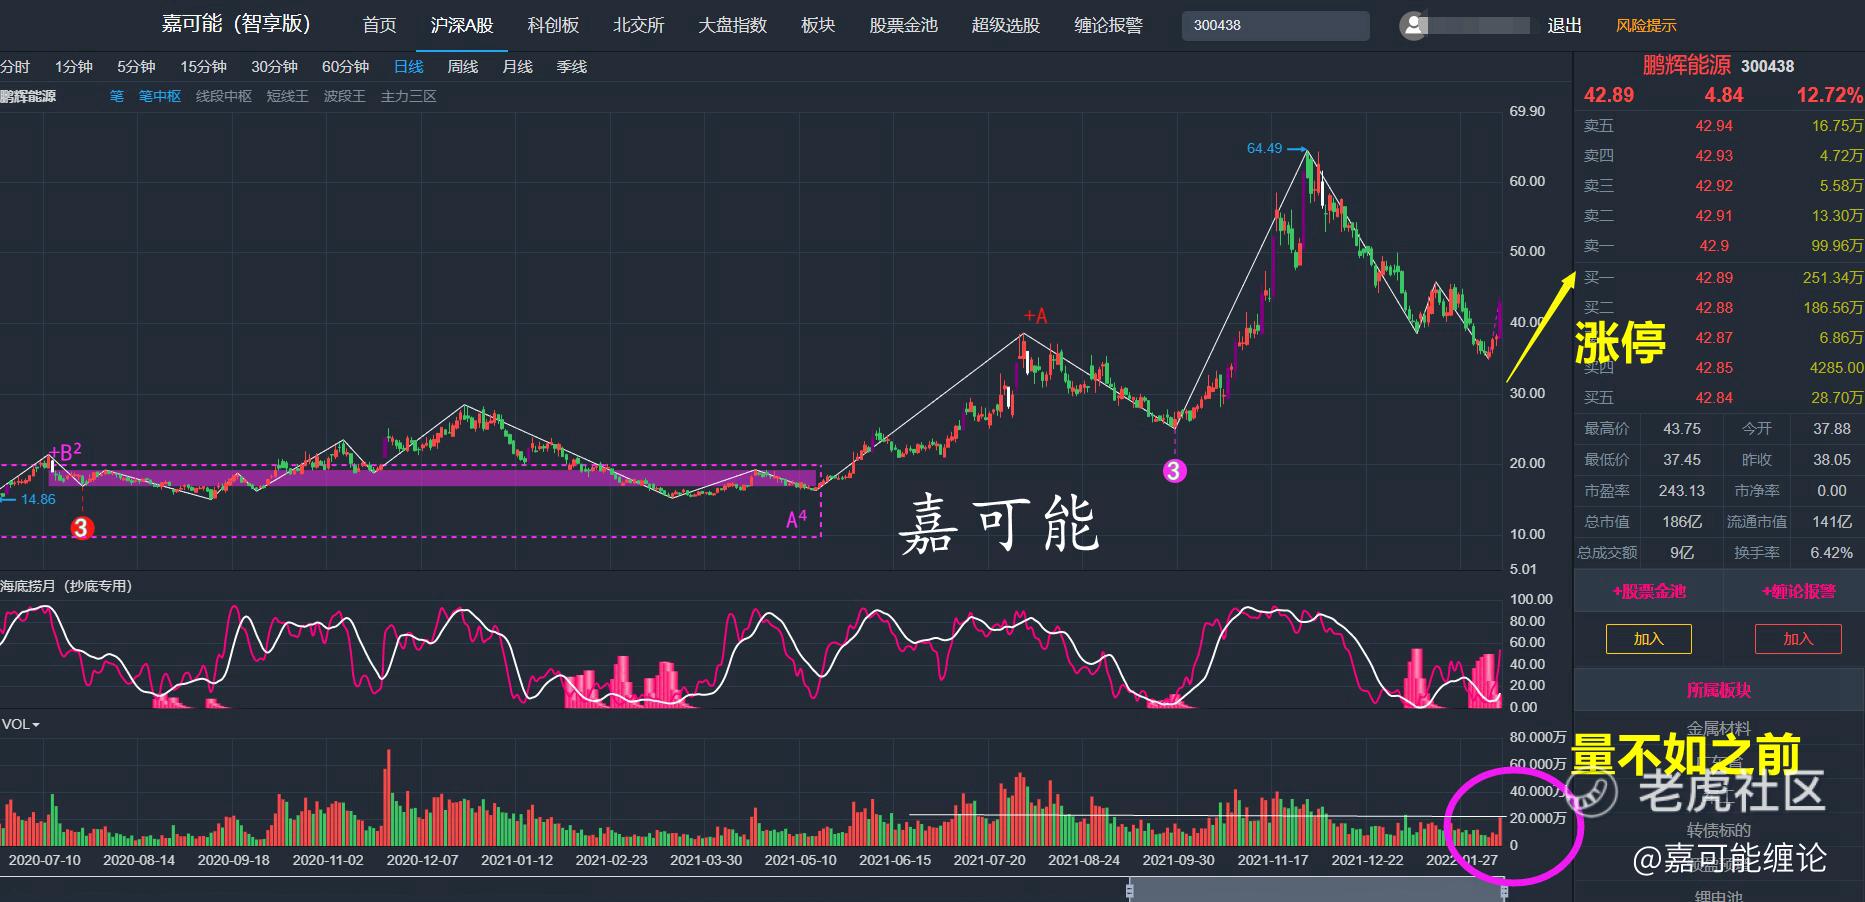The image size is (1865, 902).
Task: Click the 2021-05-10 date on the time axis
Action: (x=800, y=860)
